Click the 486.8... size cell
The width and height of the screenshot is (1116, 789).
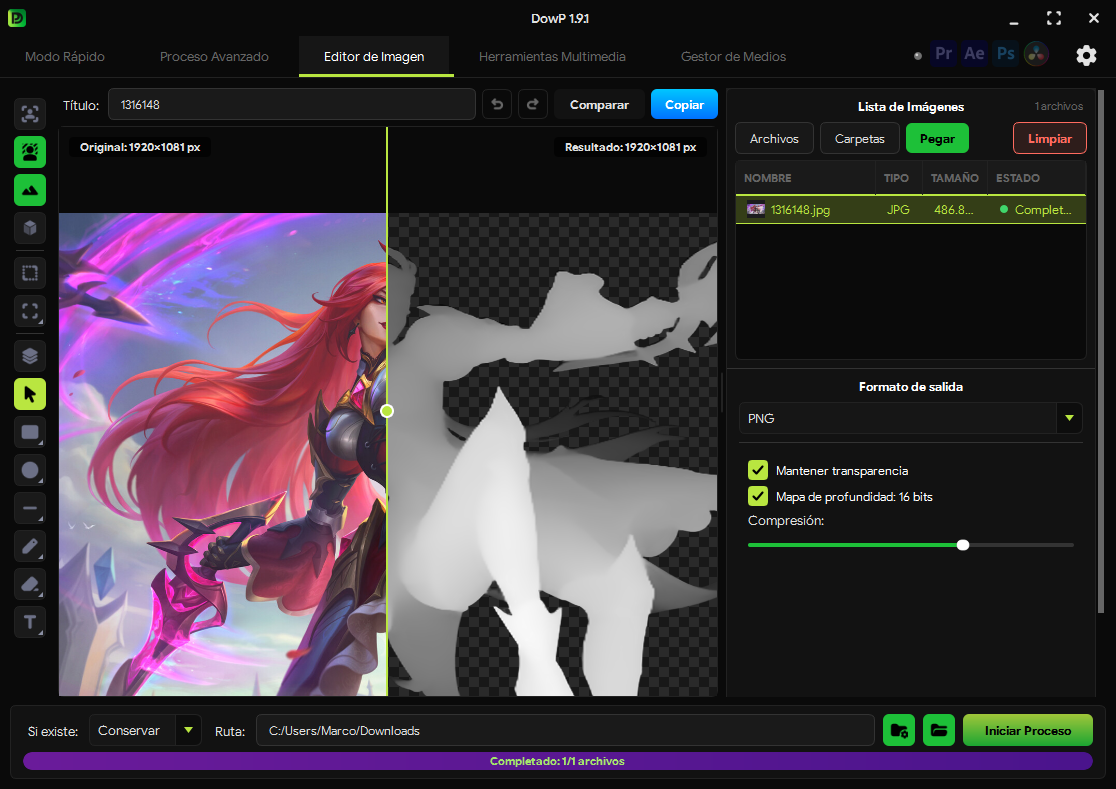954,210
